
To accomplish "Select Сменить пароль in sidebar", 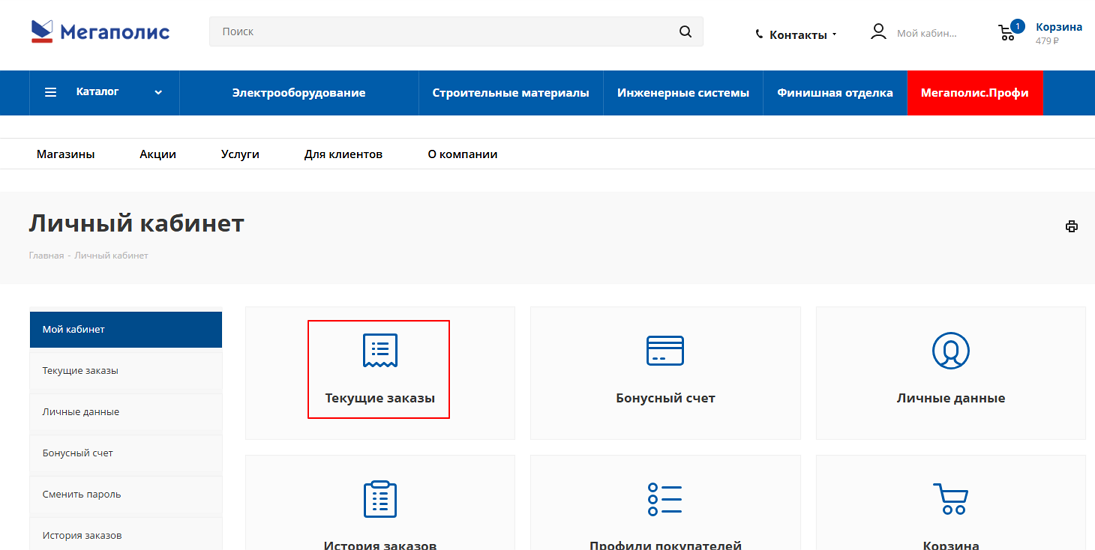I will click(x=126, y=494).
